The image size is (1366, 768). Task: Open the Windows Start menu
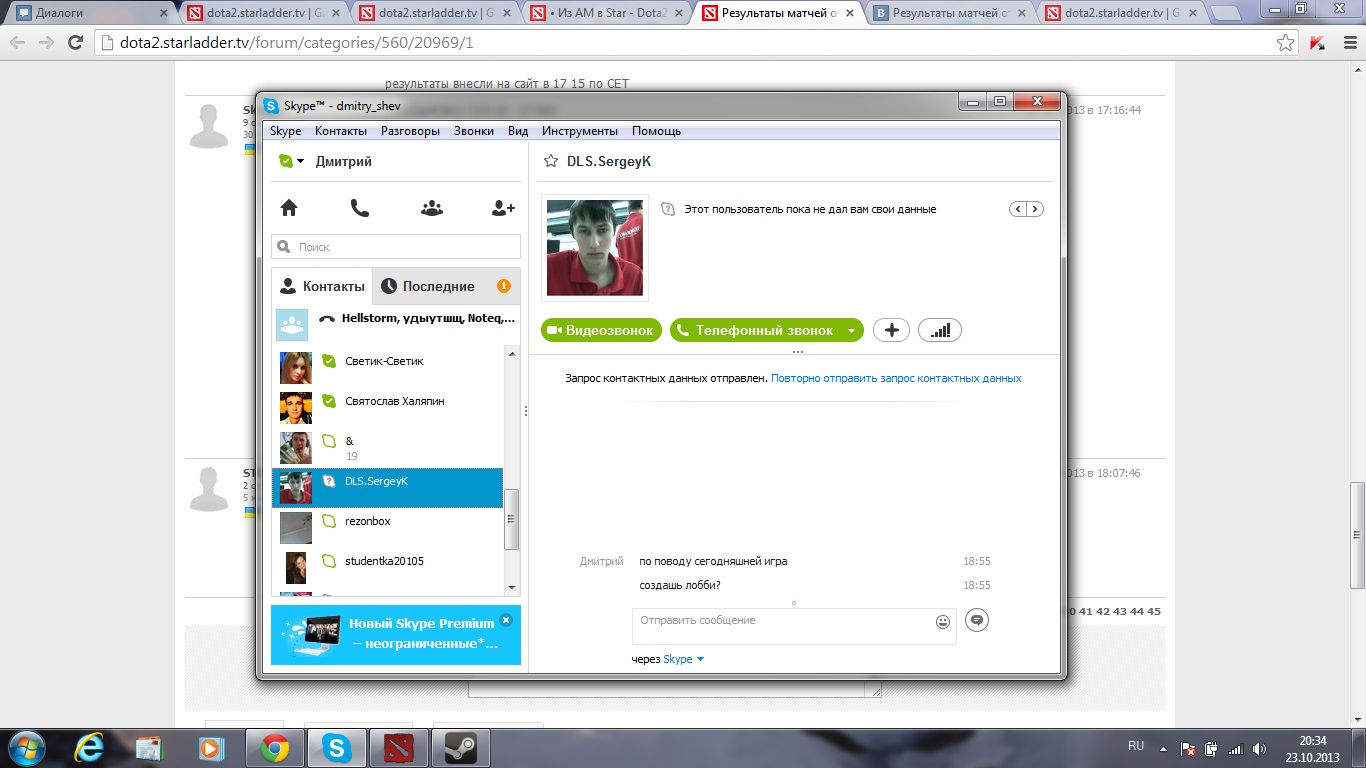click(26, 748)
